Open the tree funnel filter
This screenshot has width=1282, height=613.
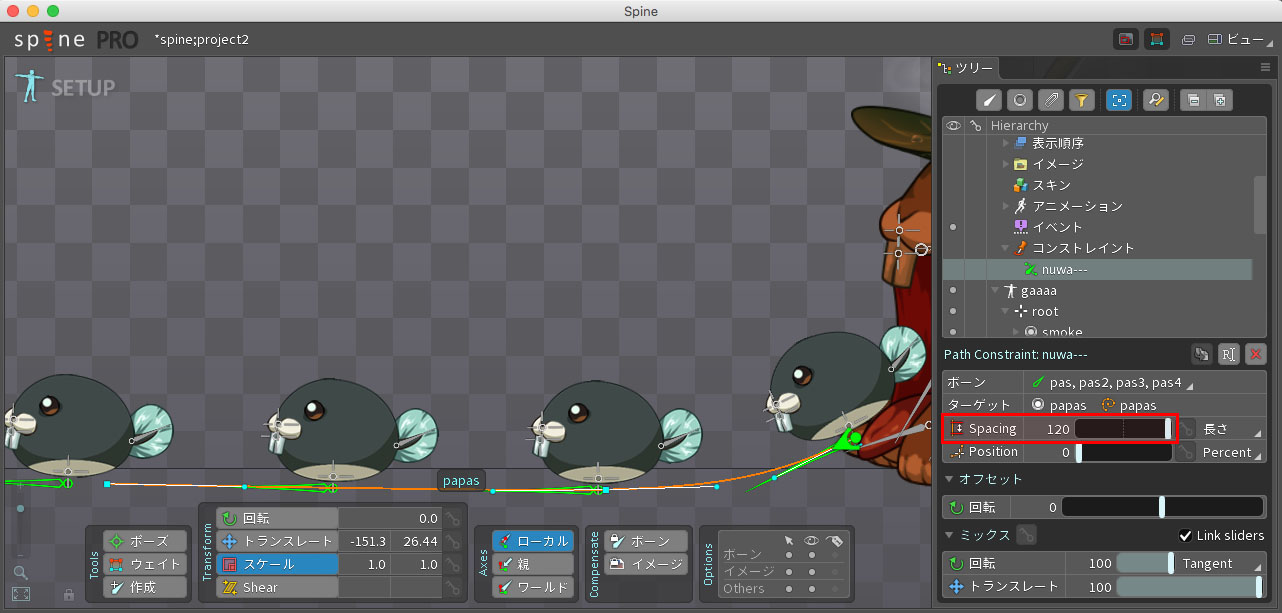click(1081, 99)
